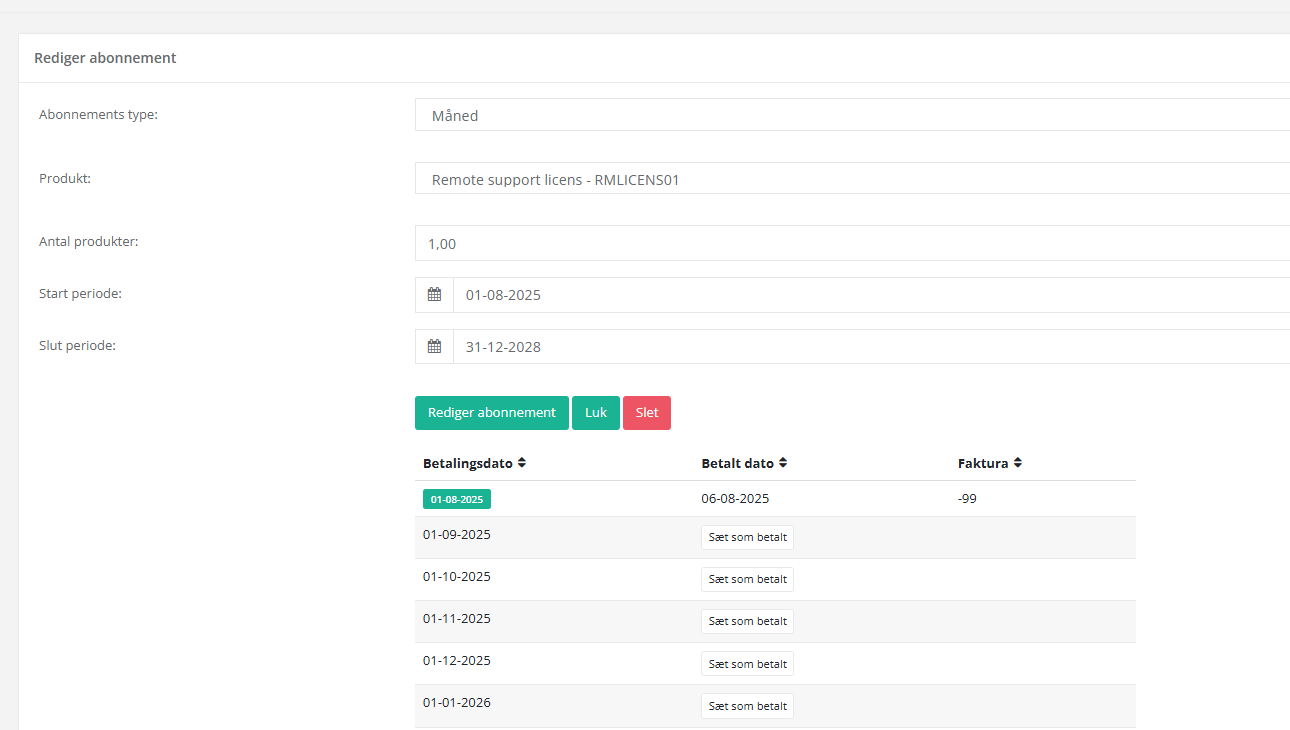Screen dimensions: 1290x730
Task: Click the Antal produkter field
Action: click(852, 243)
